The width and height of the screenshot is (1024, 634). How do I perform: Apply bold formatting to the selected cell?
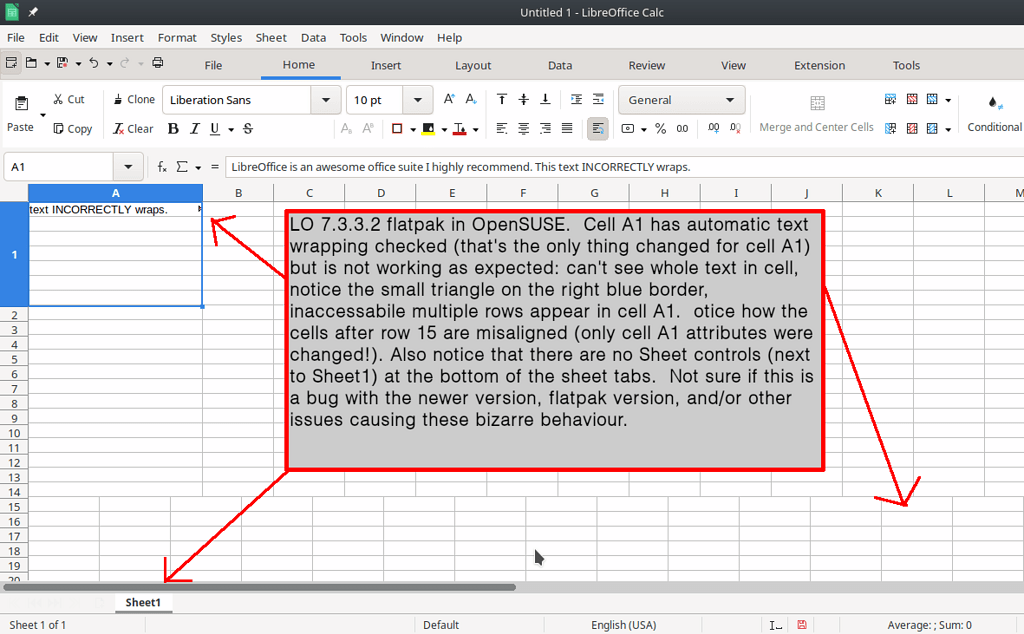click(172, 129)
